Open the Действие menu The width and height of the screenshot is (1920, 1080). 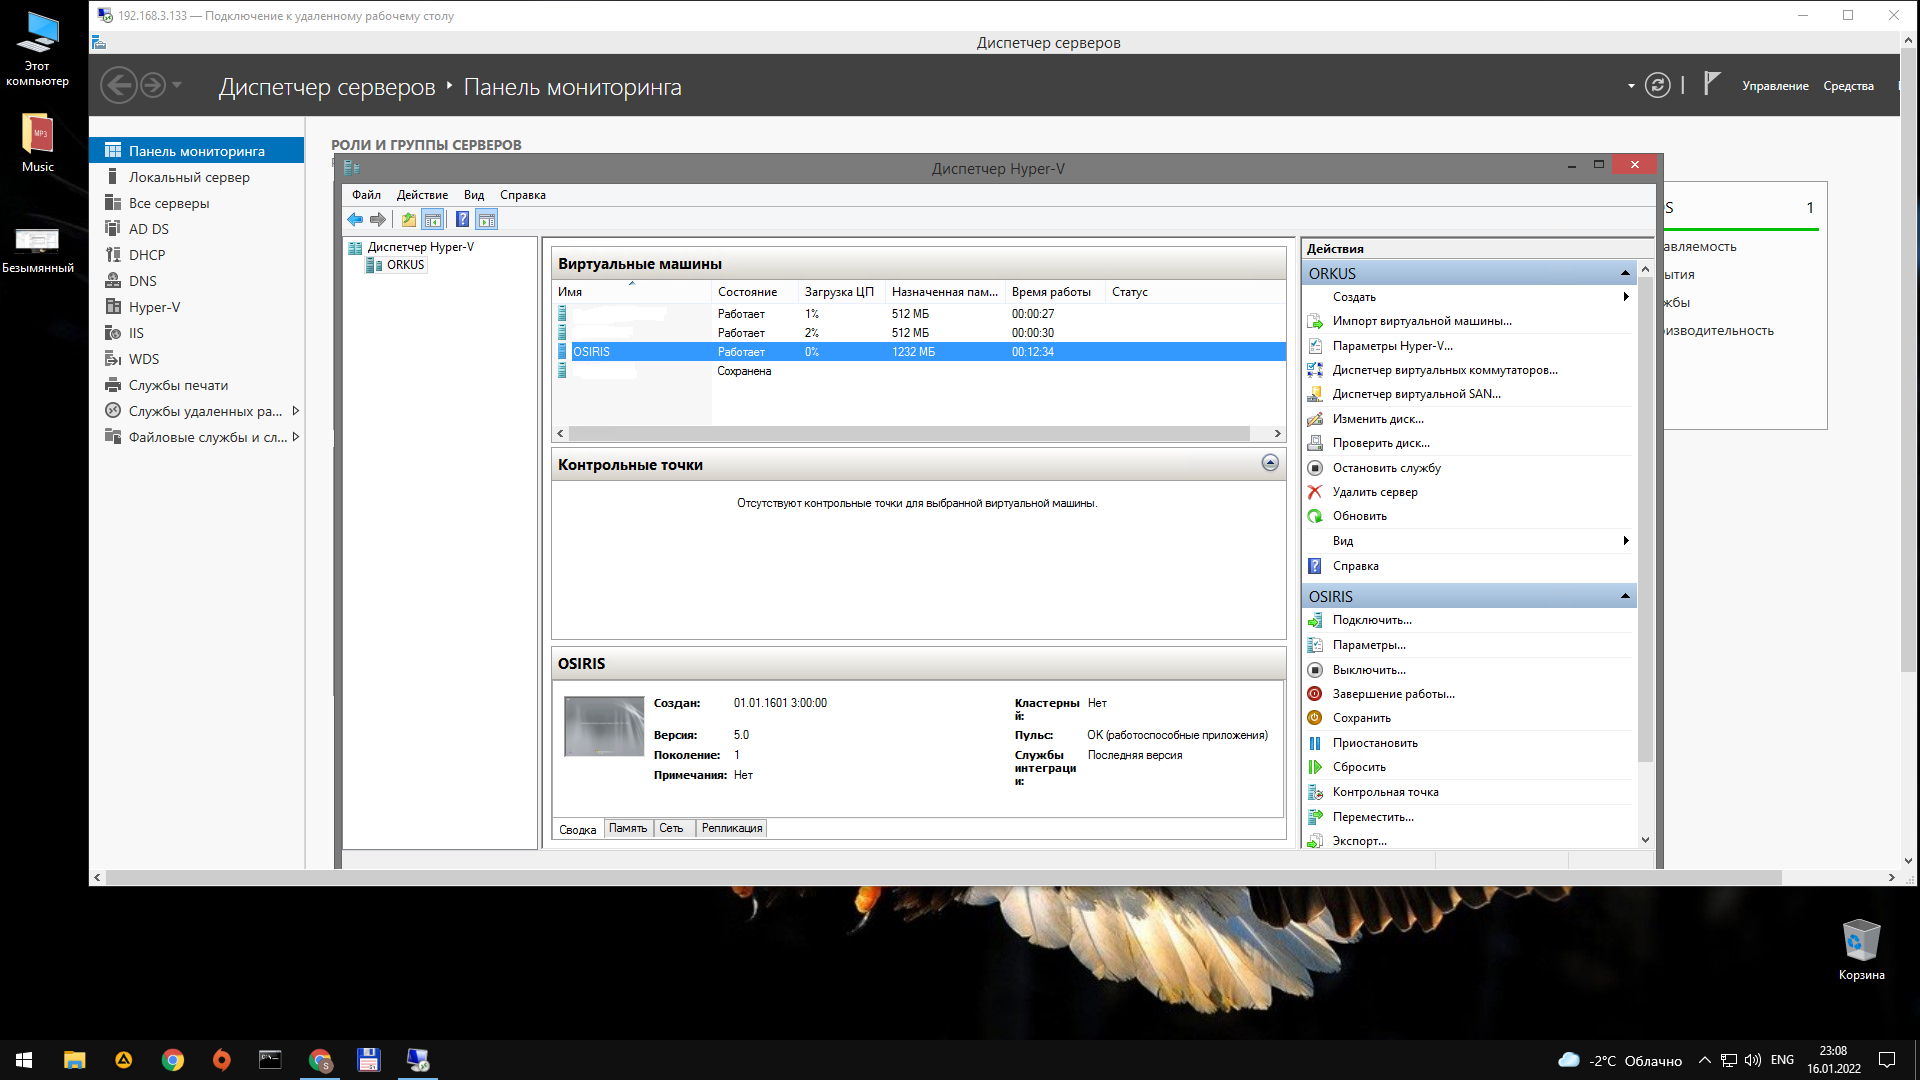[422, 195]
